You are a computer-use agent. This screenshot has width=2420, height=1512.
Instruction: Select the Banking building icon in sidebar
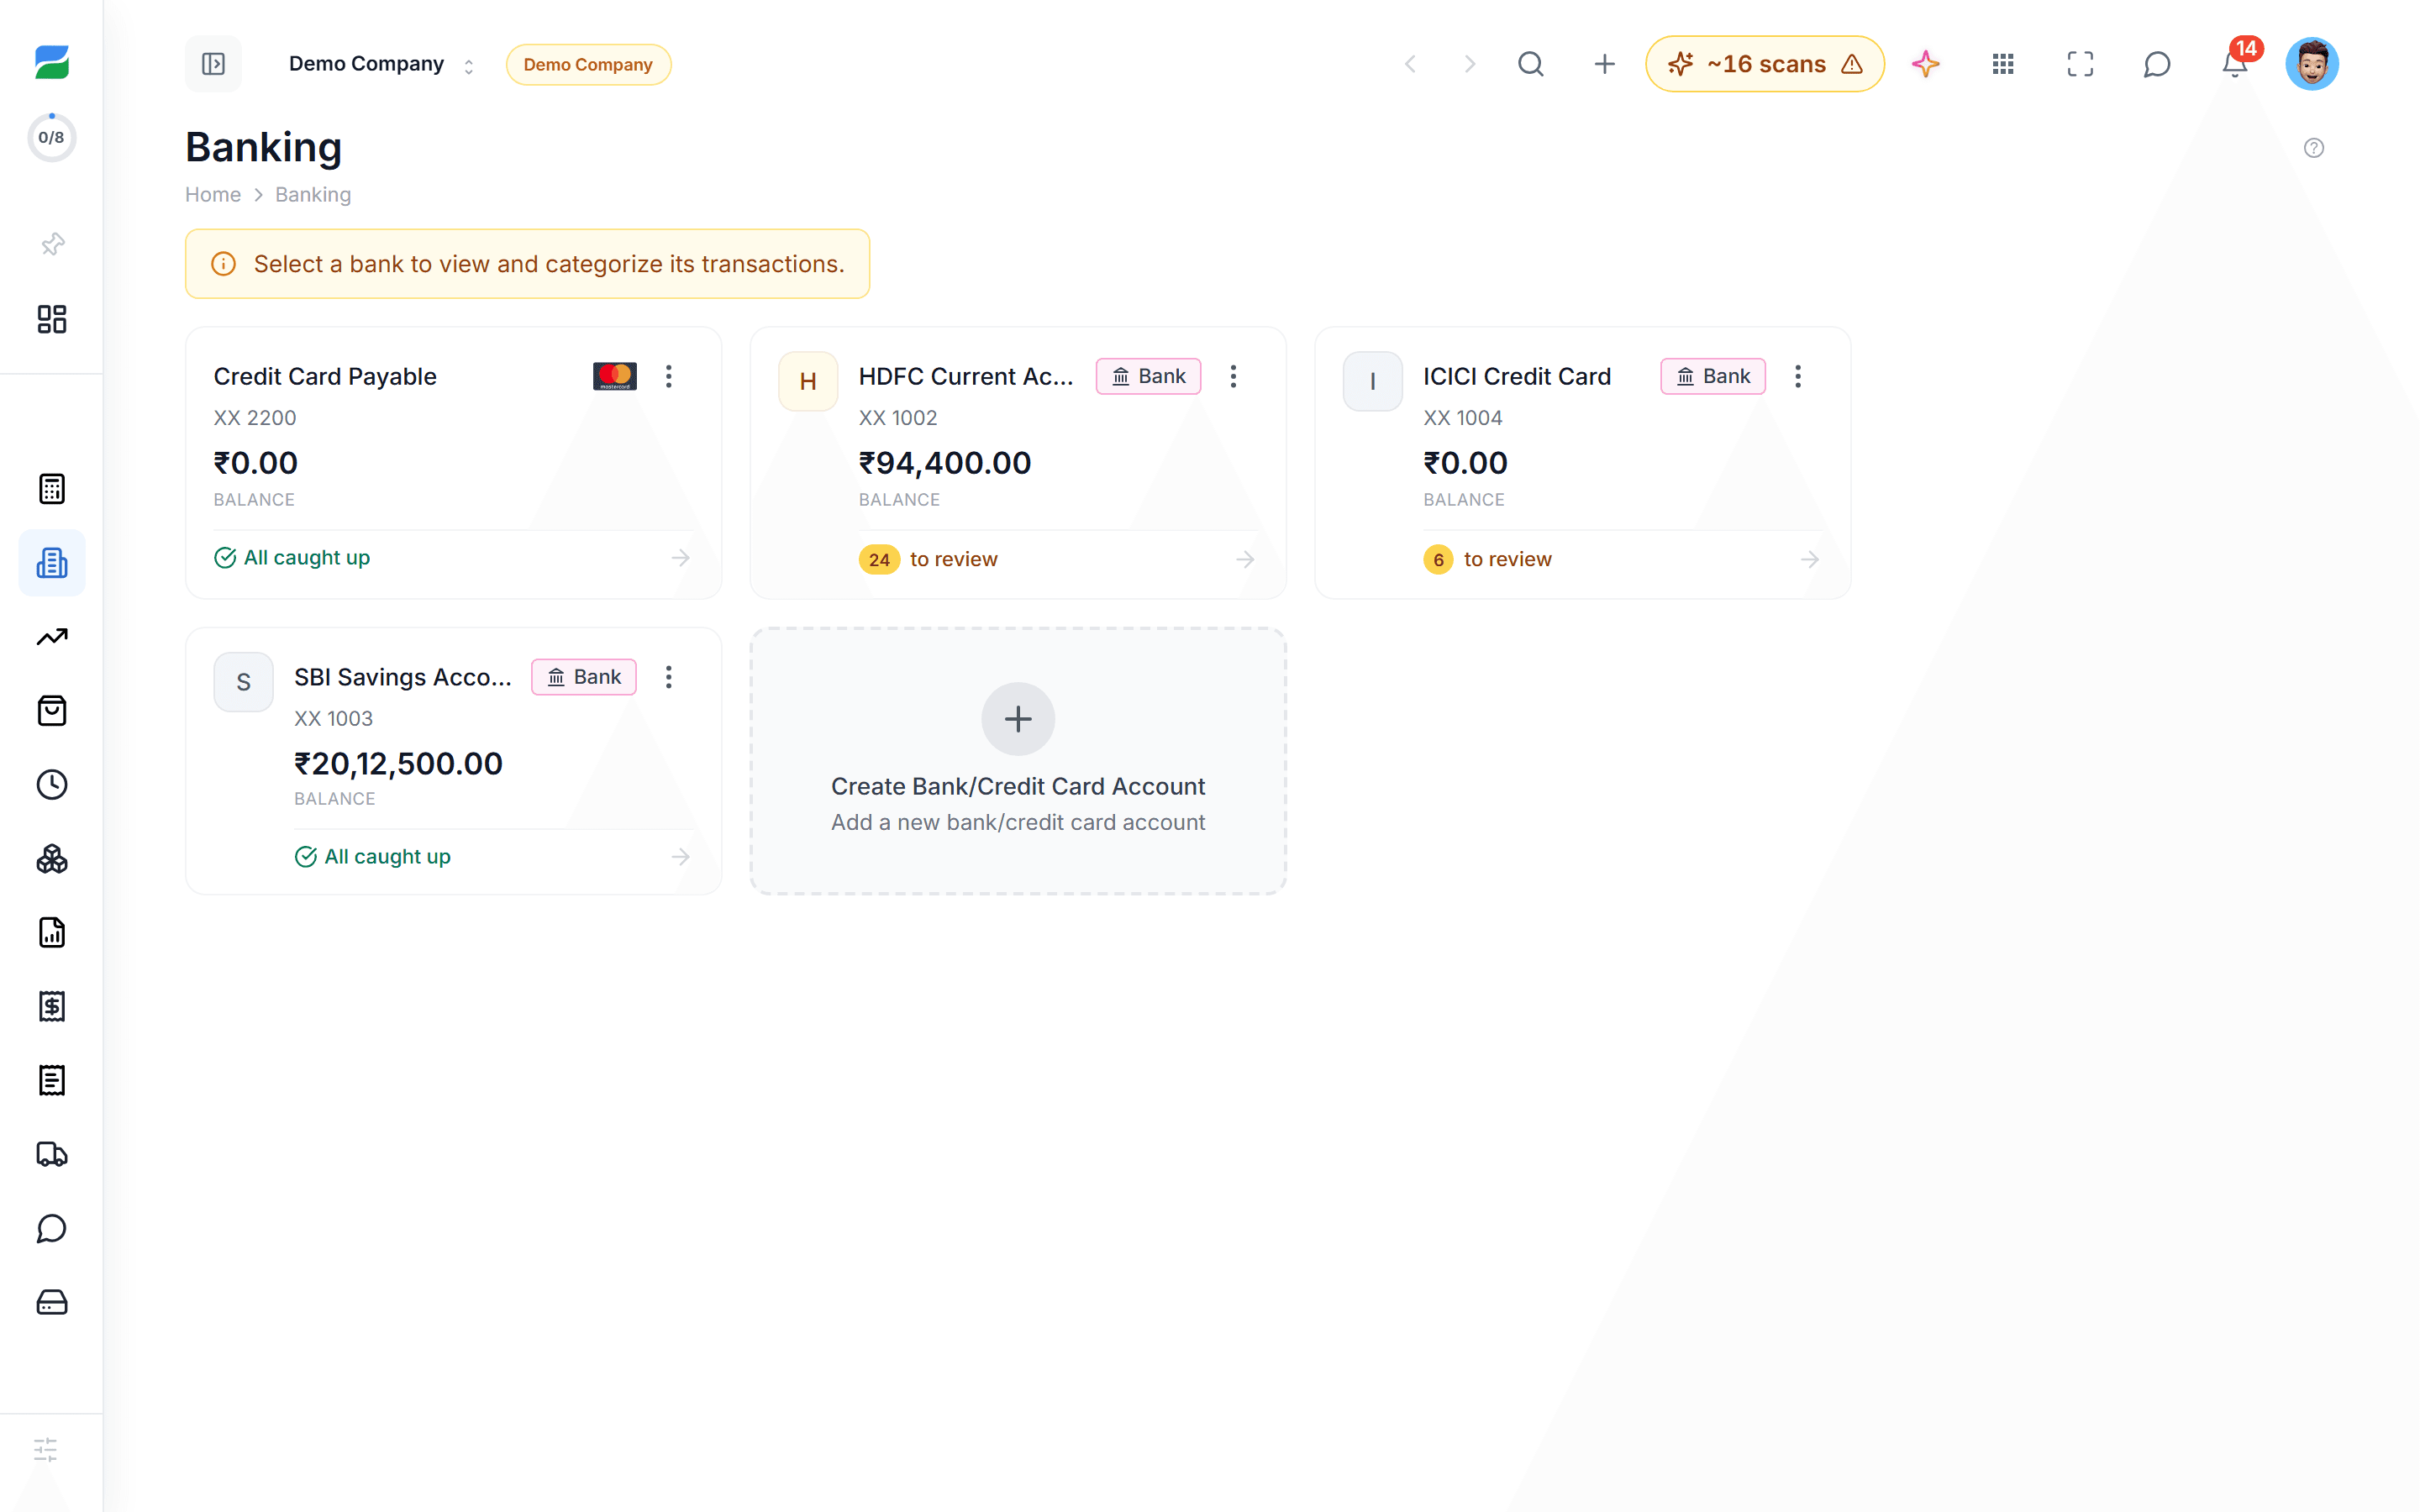click(x=52, y=563)
